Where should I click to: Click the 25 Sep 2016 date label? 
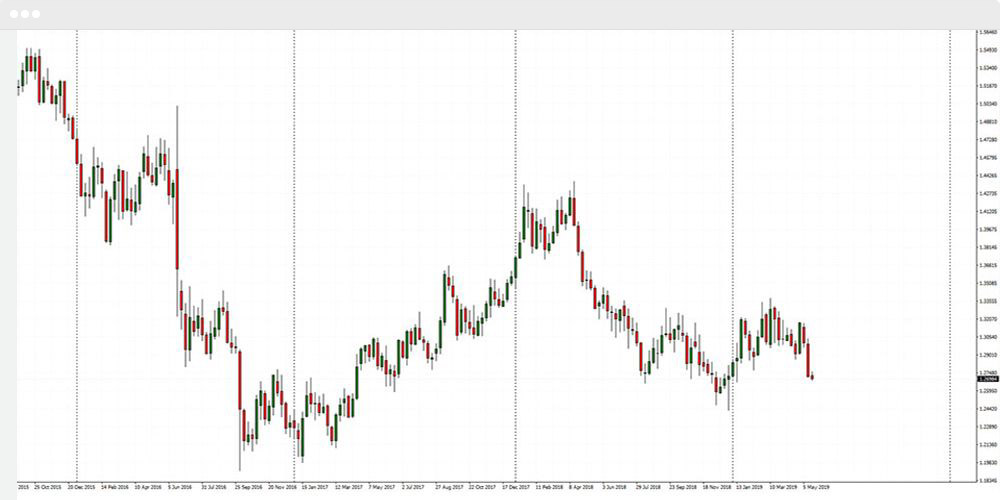[x=248, y=488]
